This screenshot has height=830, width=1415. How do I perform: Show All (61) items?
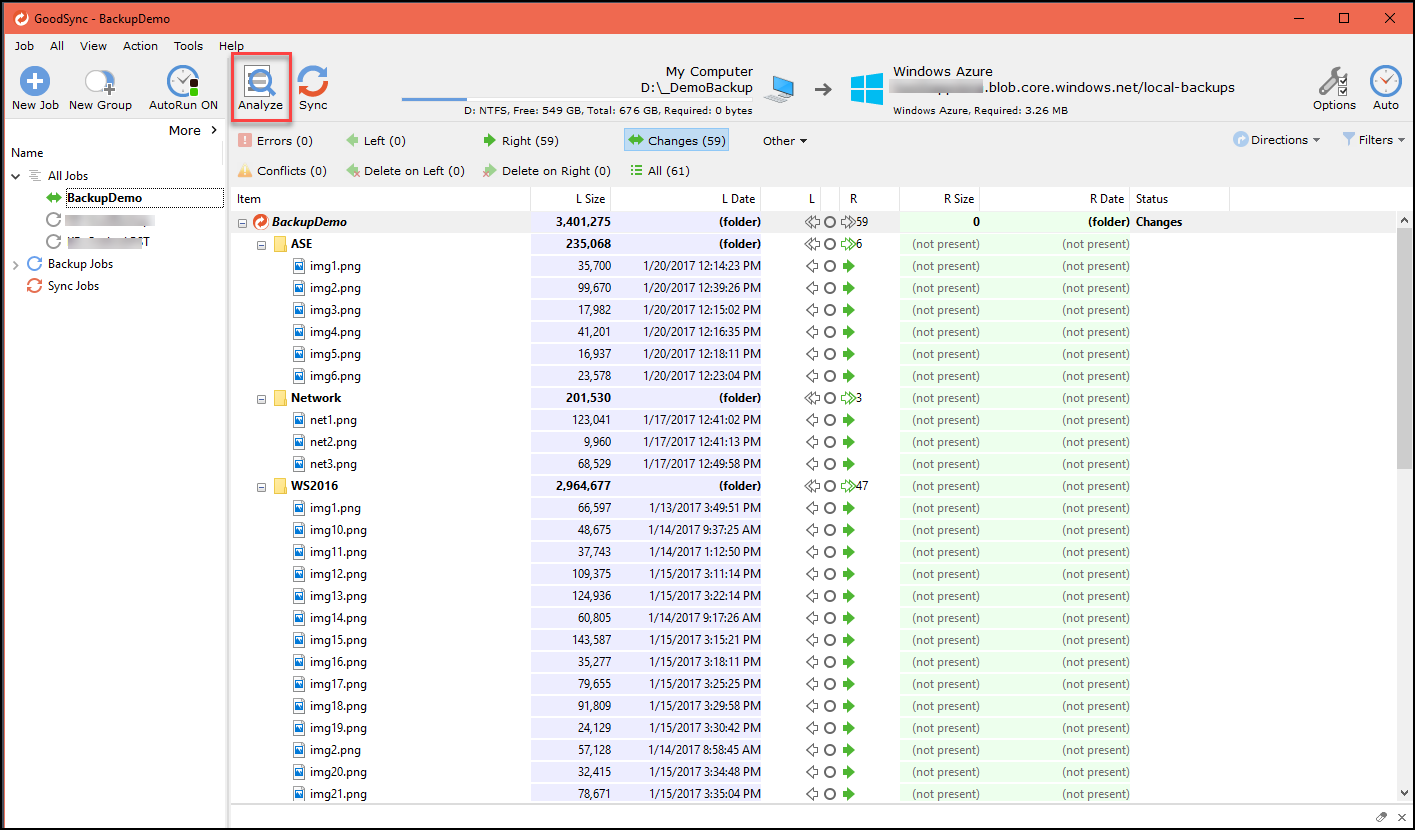(660, 171)
